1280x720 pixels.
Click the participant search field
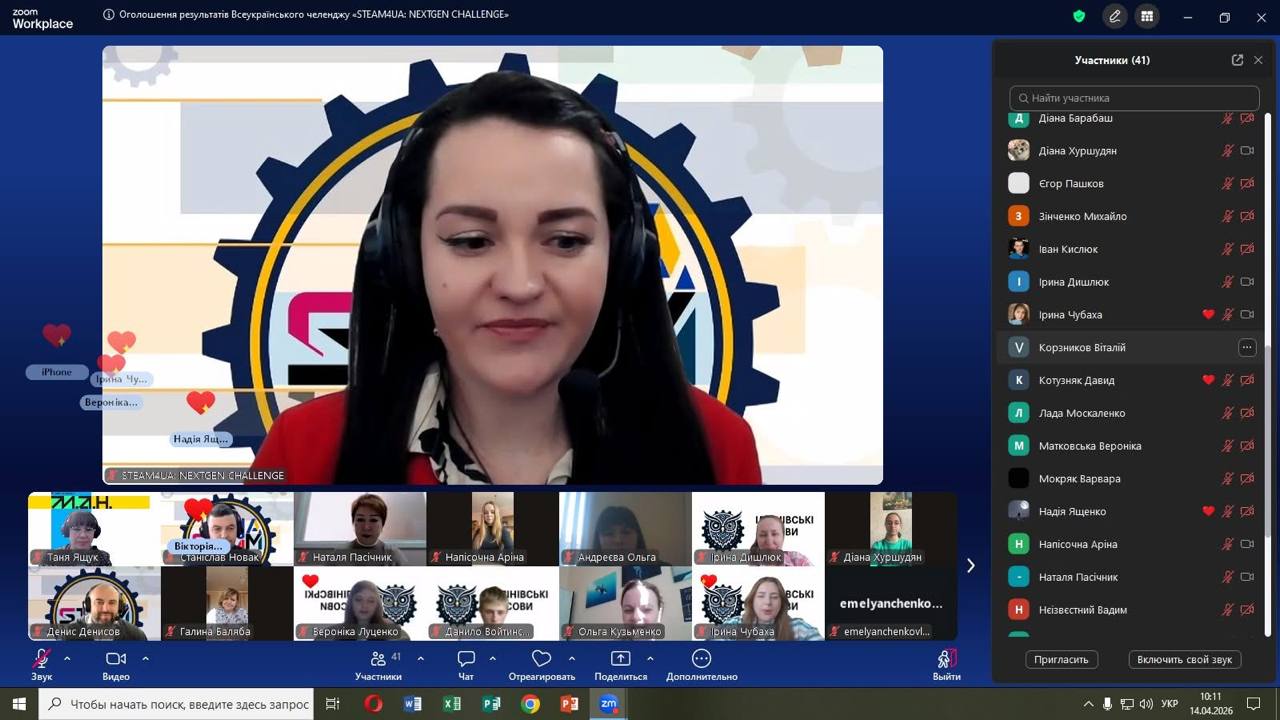1134,98
